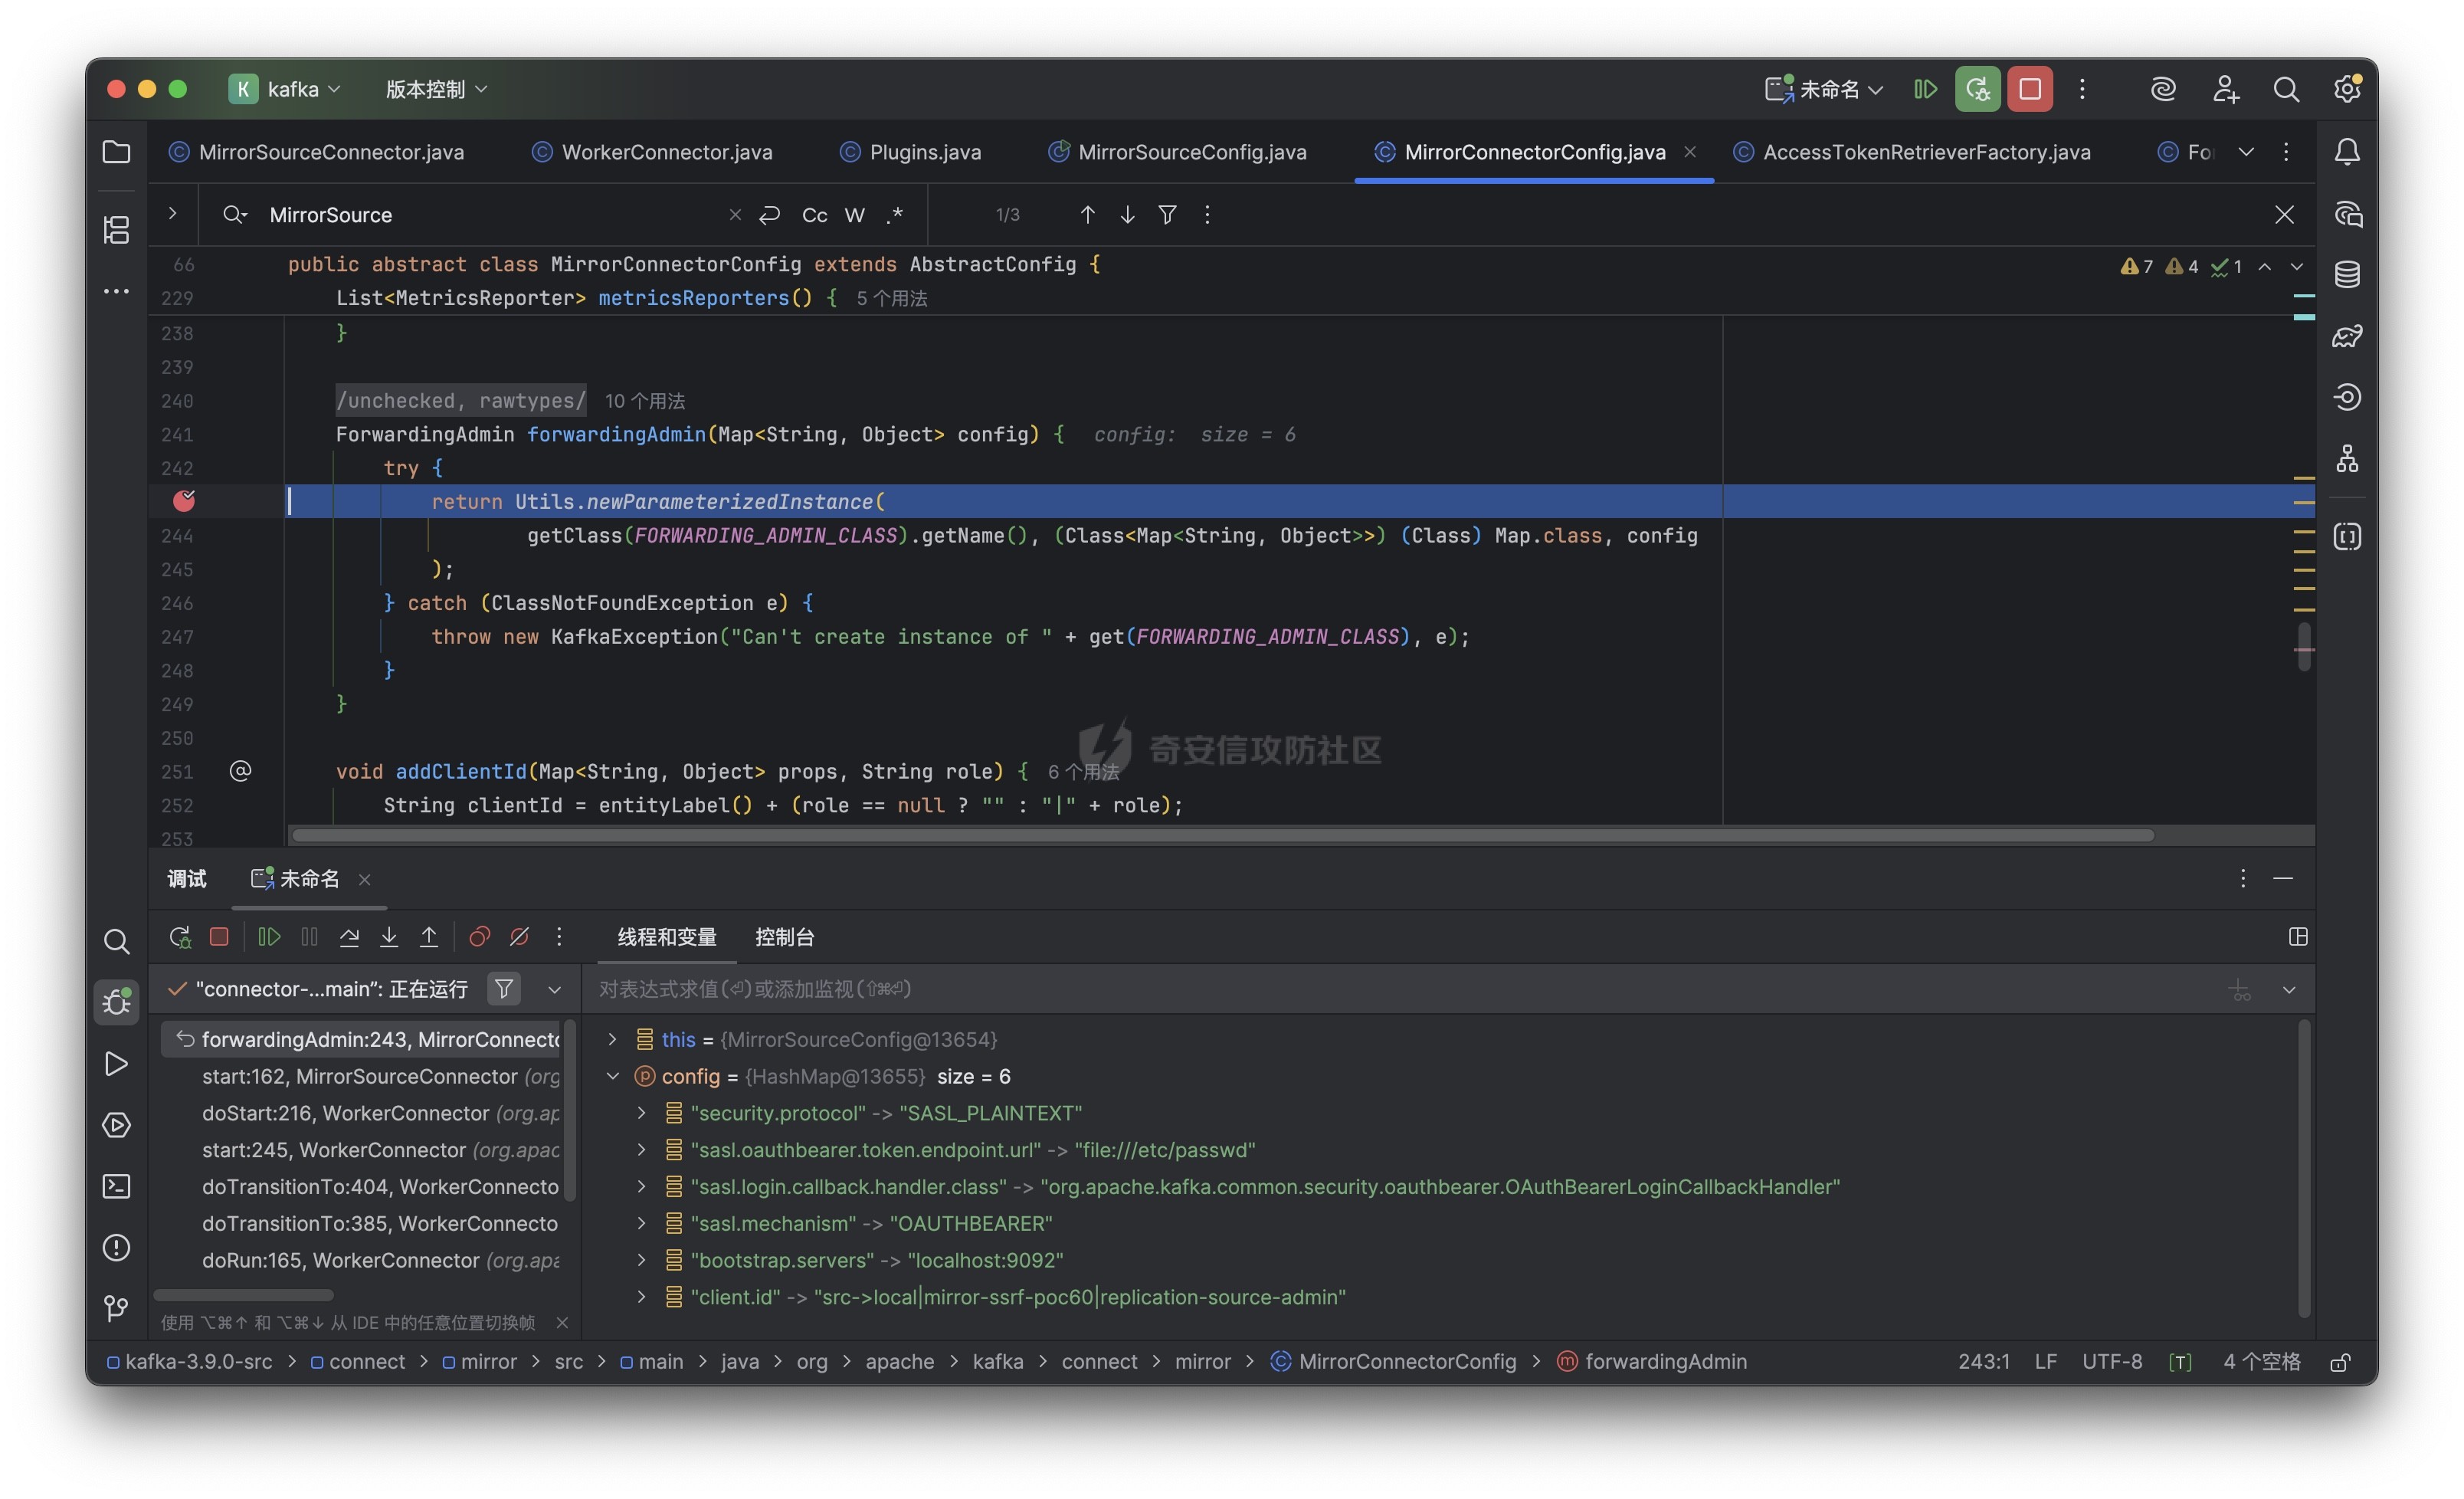Rerun debug session in debug toolbar
The height and width of the screenshot is (1499, 2464).
[179, 937]
